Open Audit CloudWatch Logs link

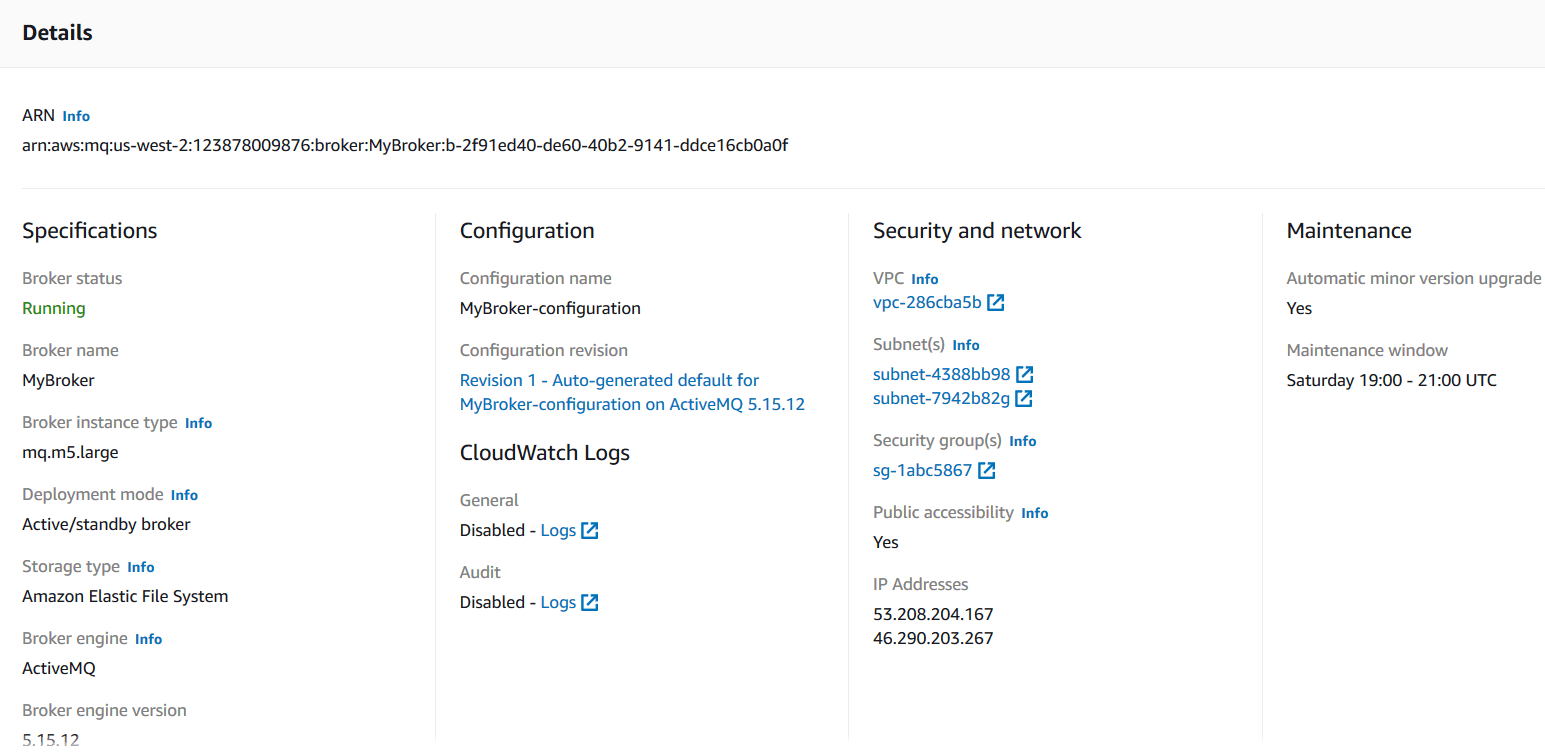[558, 602]
